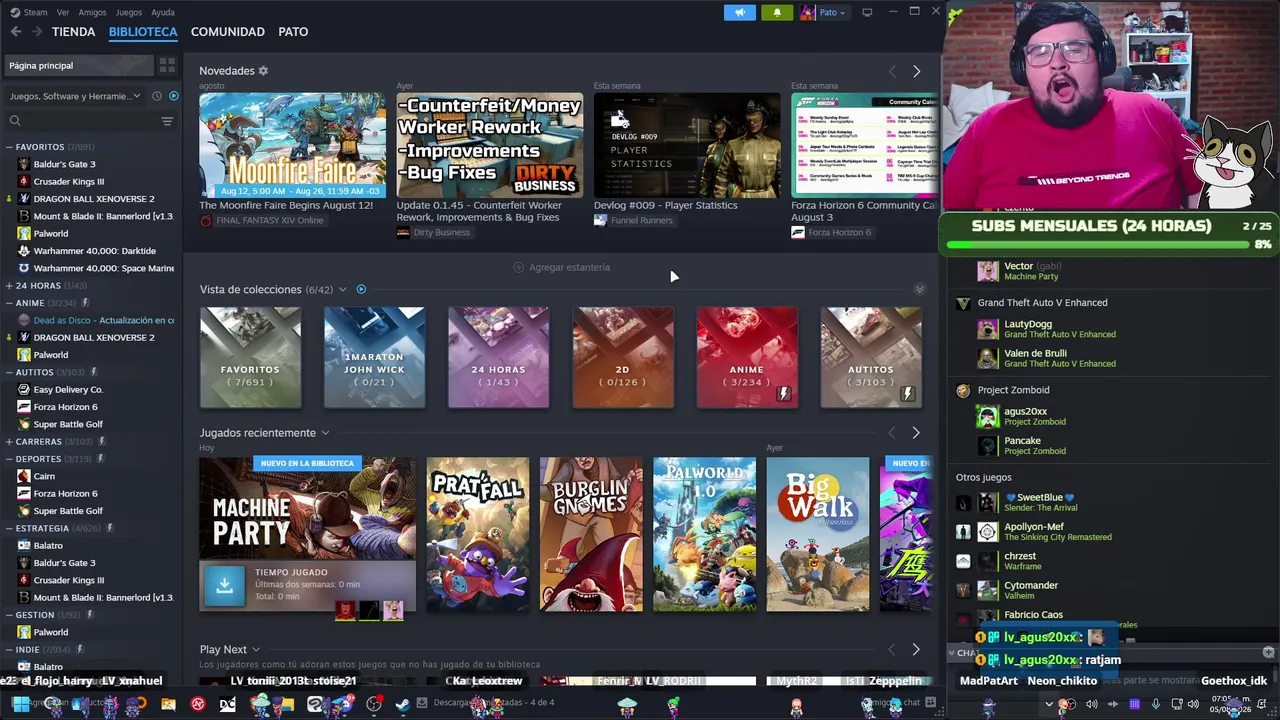Expand the 24 HORAS category

pyautogui.click(x=9, y=286)
